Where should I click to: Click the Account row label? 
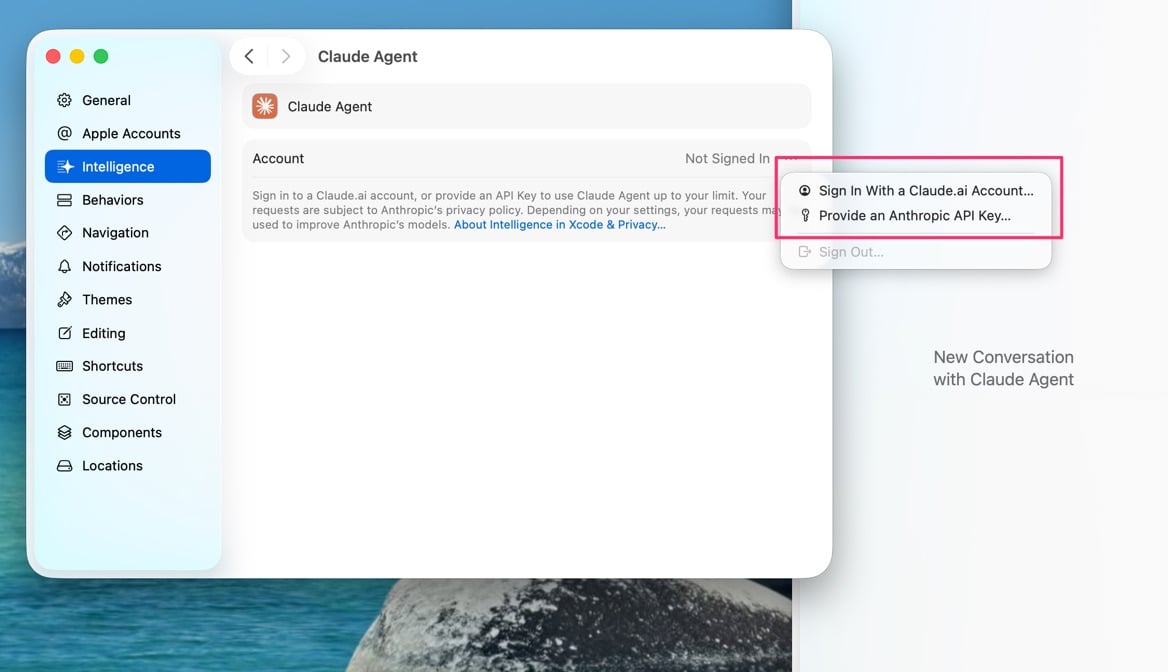278,159
